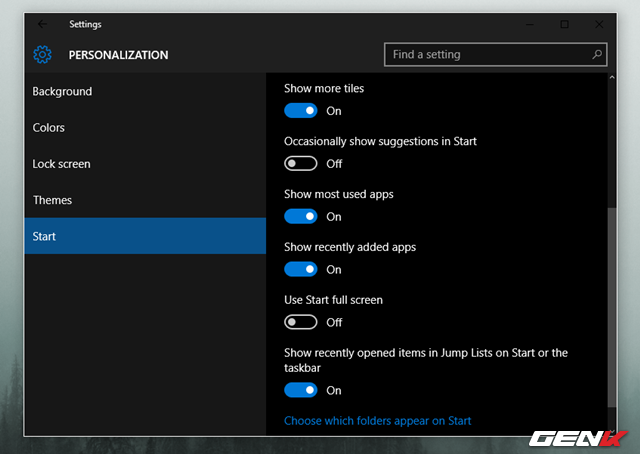Open the Colors settings page

[x=145, y=128]
